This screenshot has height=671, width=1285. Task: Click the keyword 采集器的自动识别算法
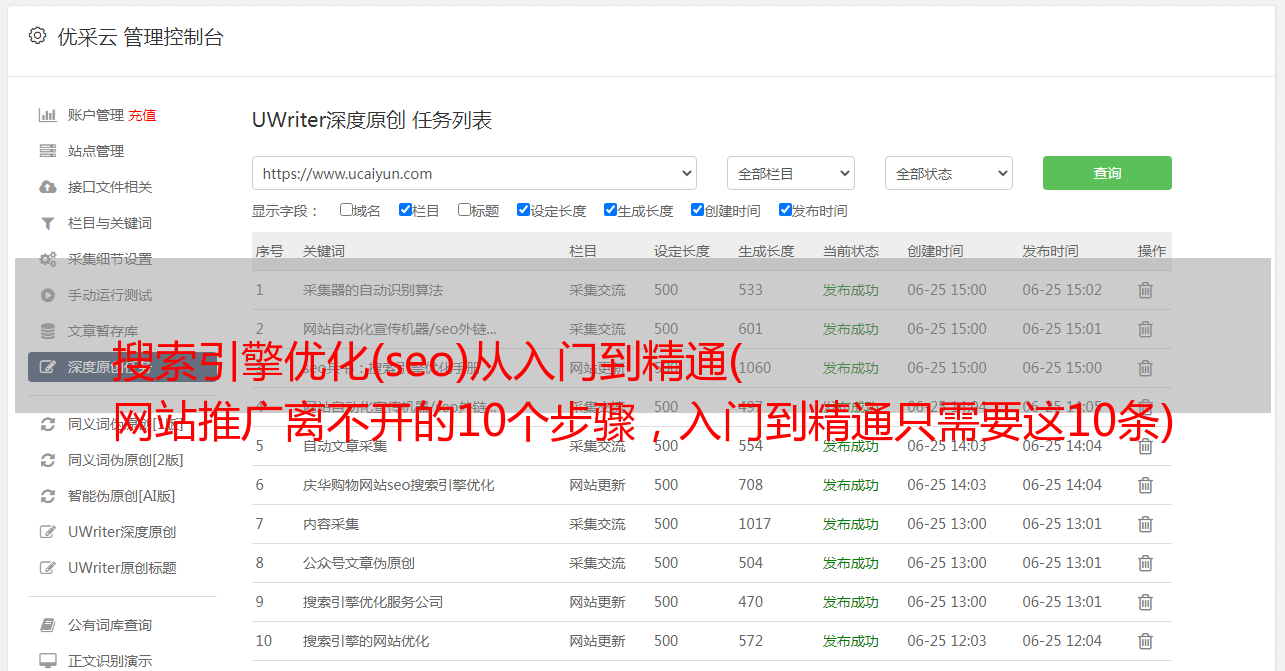[373, 290]
